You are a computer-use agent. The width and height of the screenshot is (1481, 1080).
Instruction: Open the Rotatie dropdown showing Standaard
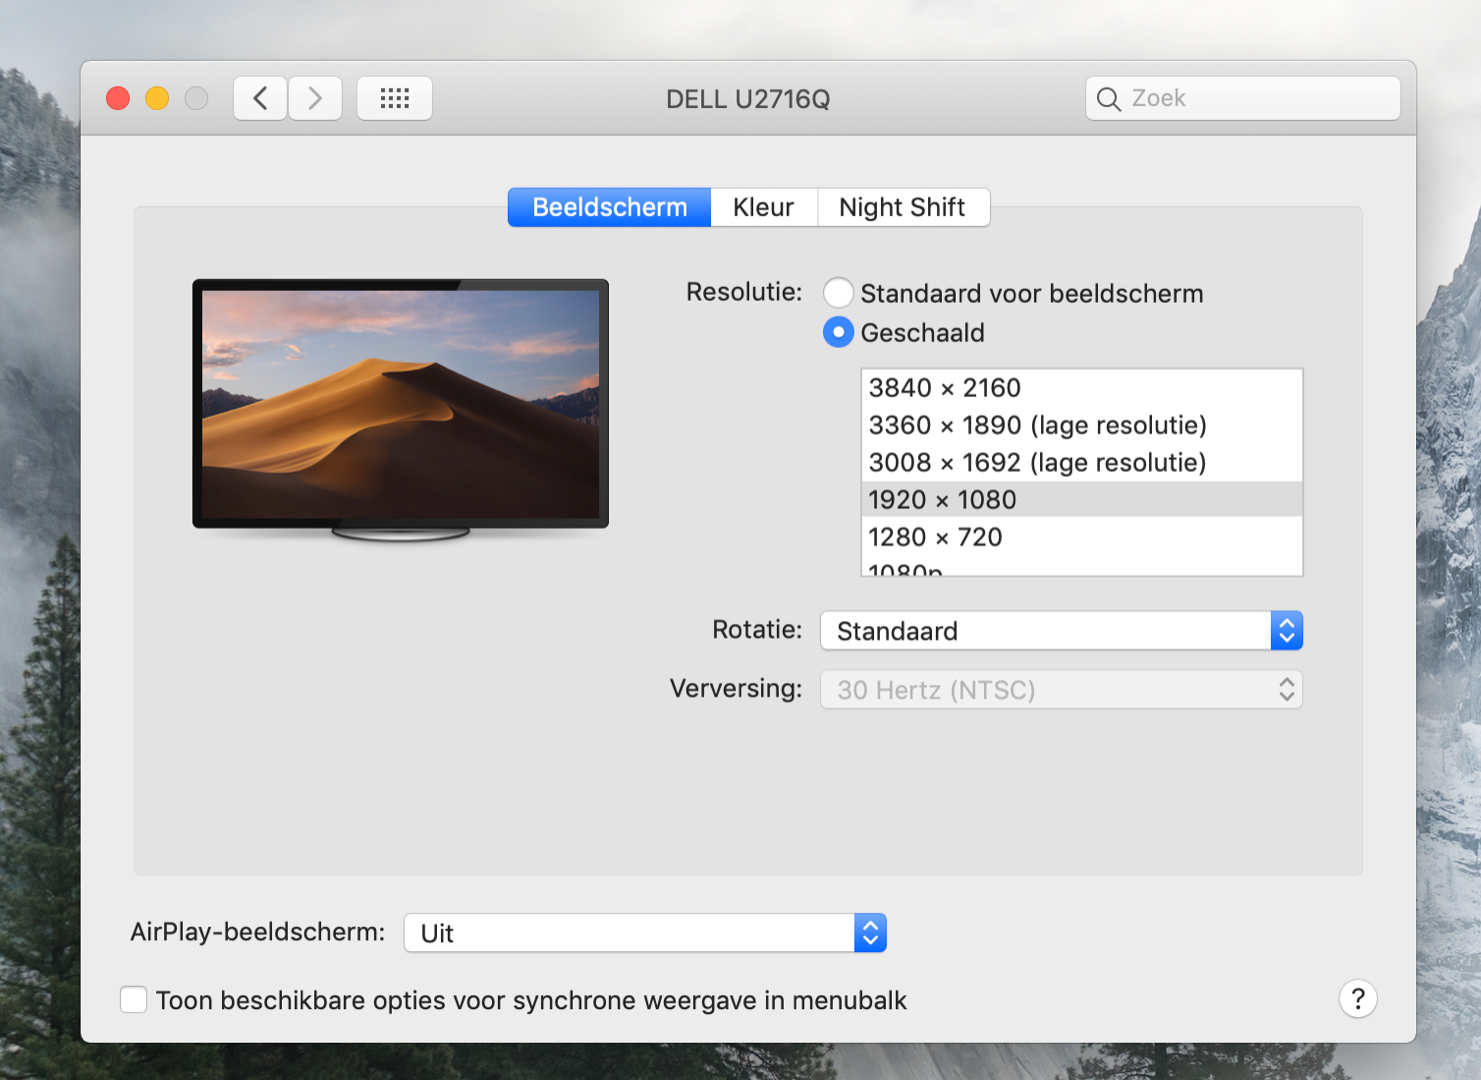click(x=1061, y=631)
